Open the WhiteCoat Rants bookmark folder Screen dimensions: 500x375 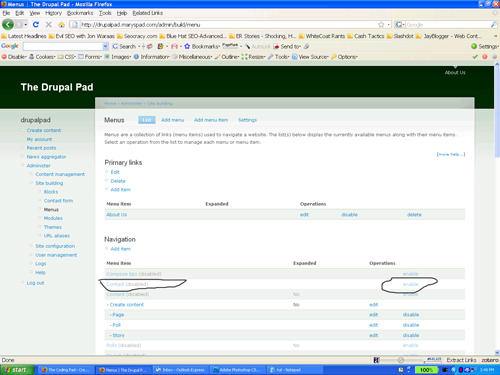tap(322, 36)
